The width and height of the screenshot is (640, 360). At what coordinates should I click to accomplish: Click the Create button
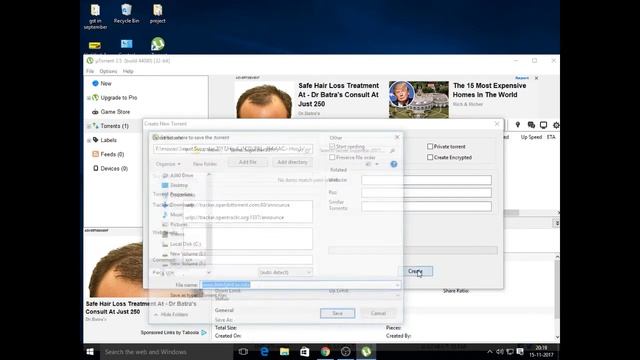pos(416,271)
